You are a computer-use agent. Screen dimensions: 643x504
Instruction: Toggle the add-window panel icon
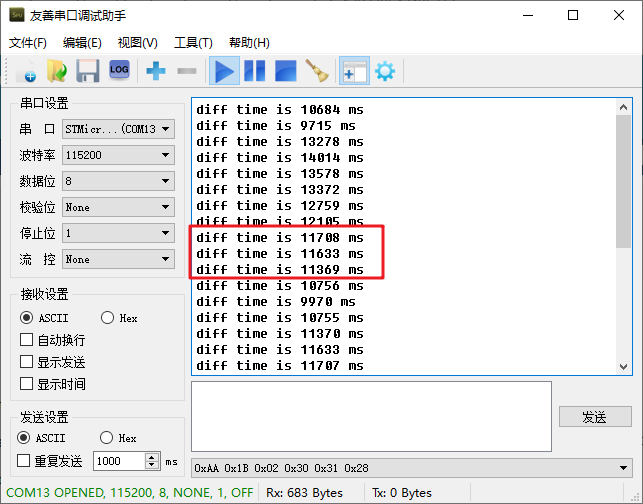(x=354, y=71)
